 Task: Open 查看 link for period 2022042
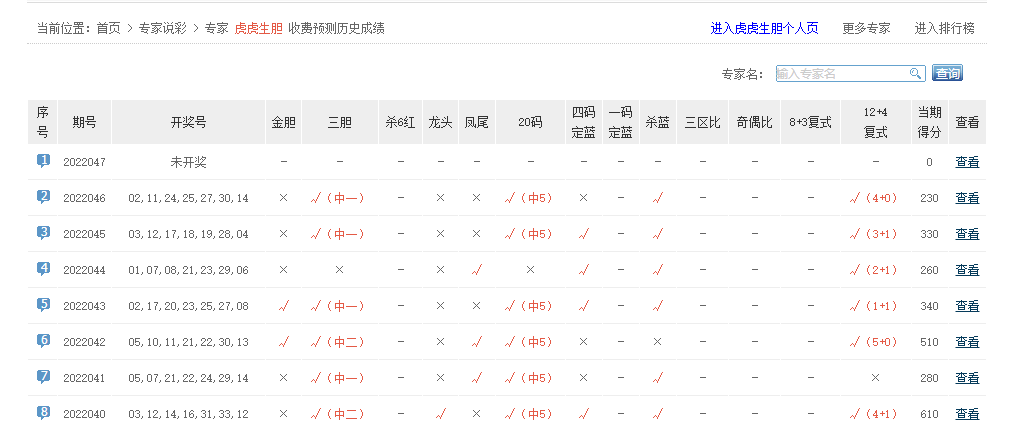tap(967, 342)
